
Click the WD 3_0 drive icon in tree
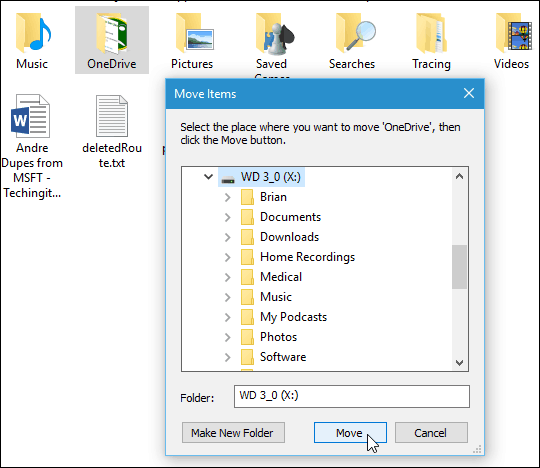228,179
